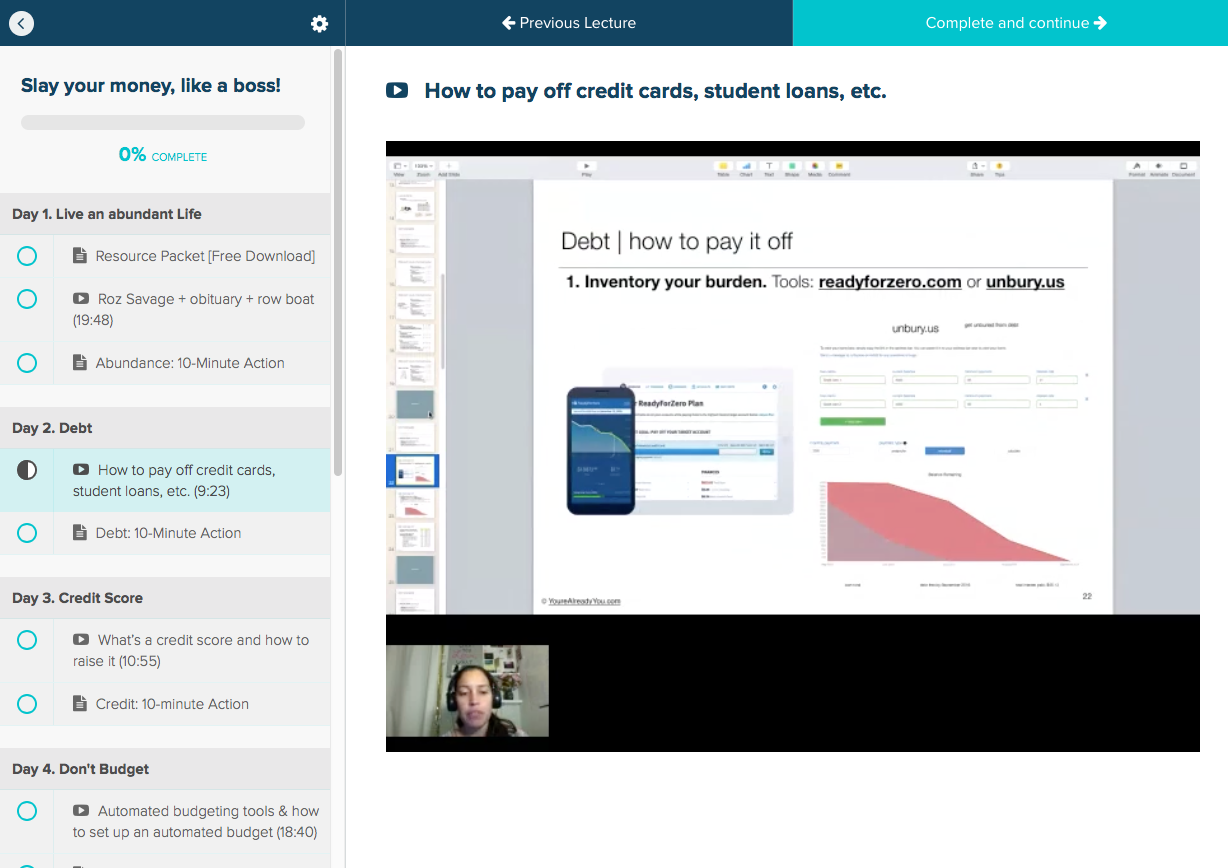Click the Format icon in the Keynote toolbar
1228x868 pixels.
[1137, 167]
